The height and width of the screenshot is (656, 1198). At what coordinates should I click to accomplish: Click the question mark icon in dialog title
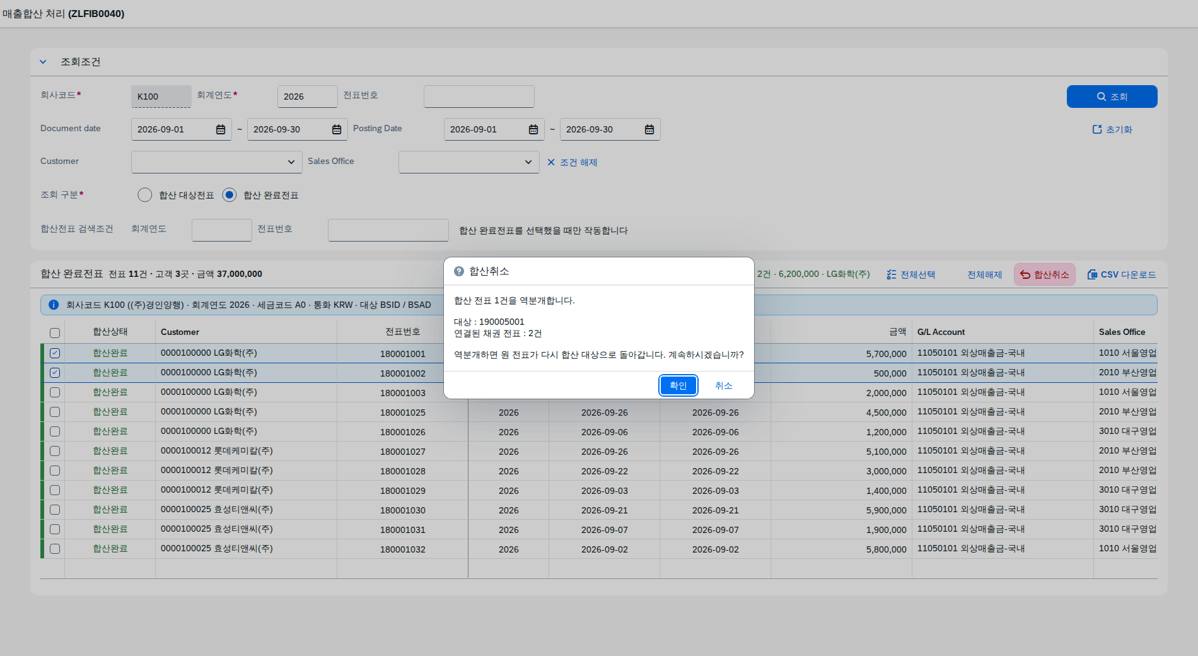[458, 271]
